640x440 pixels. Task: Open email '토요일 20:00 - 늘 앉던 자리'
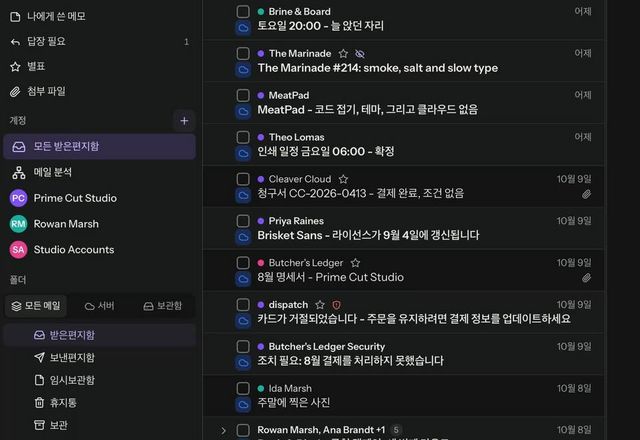click(320, 26)
